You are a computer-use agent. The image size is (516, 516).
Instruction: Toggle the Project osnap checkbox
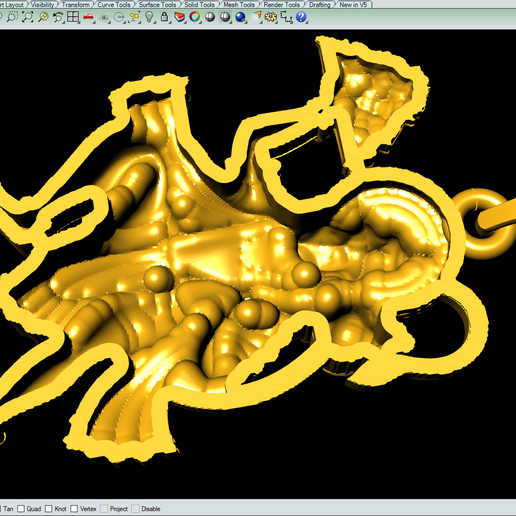pyautogui.click(x=104, y=508)
